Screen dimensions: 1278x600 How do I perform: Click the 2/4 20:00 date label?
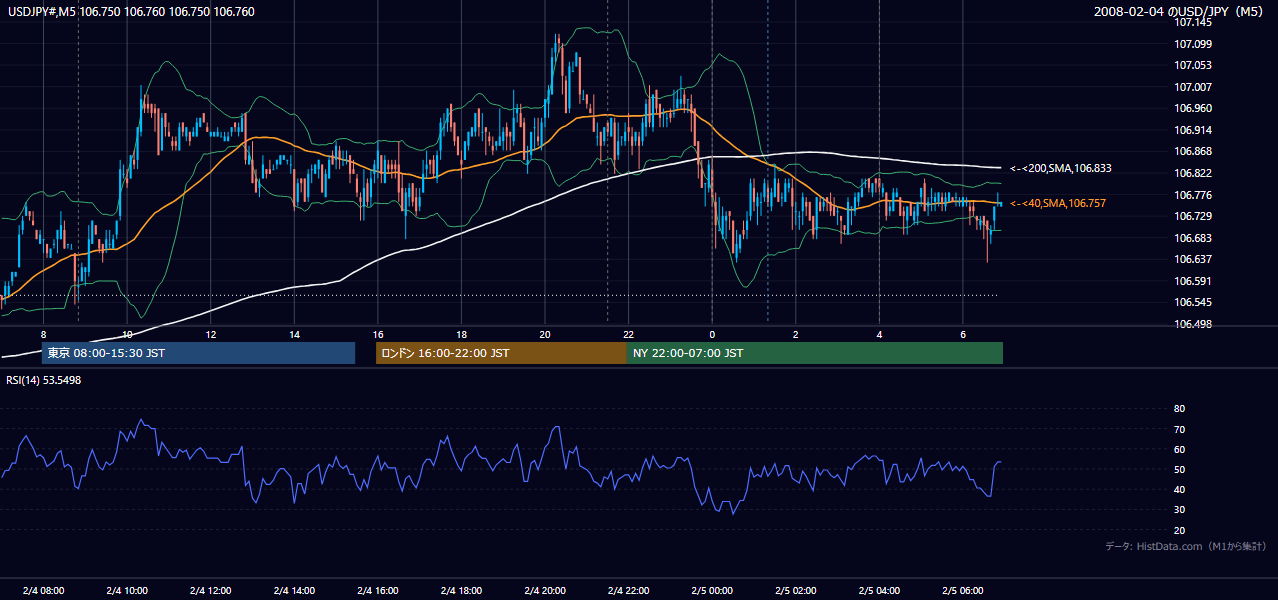[x=544, y=590]
